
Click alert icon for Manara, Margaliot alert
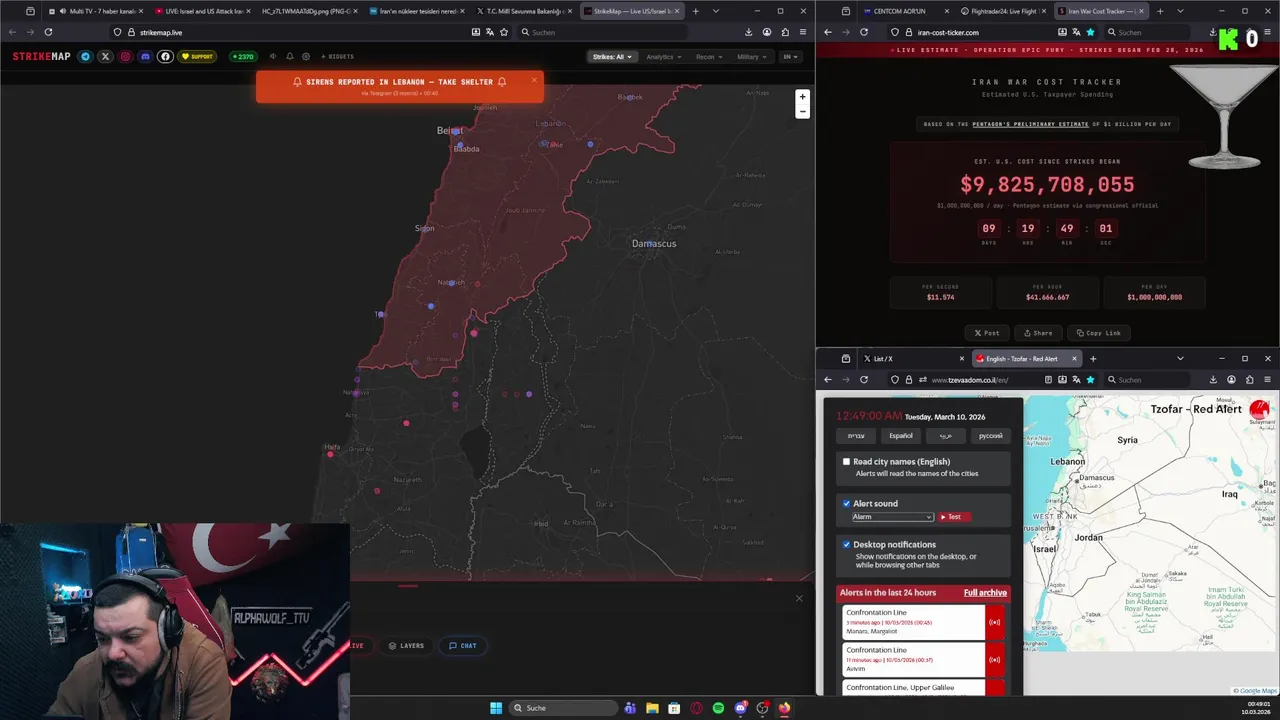[994, 622]
